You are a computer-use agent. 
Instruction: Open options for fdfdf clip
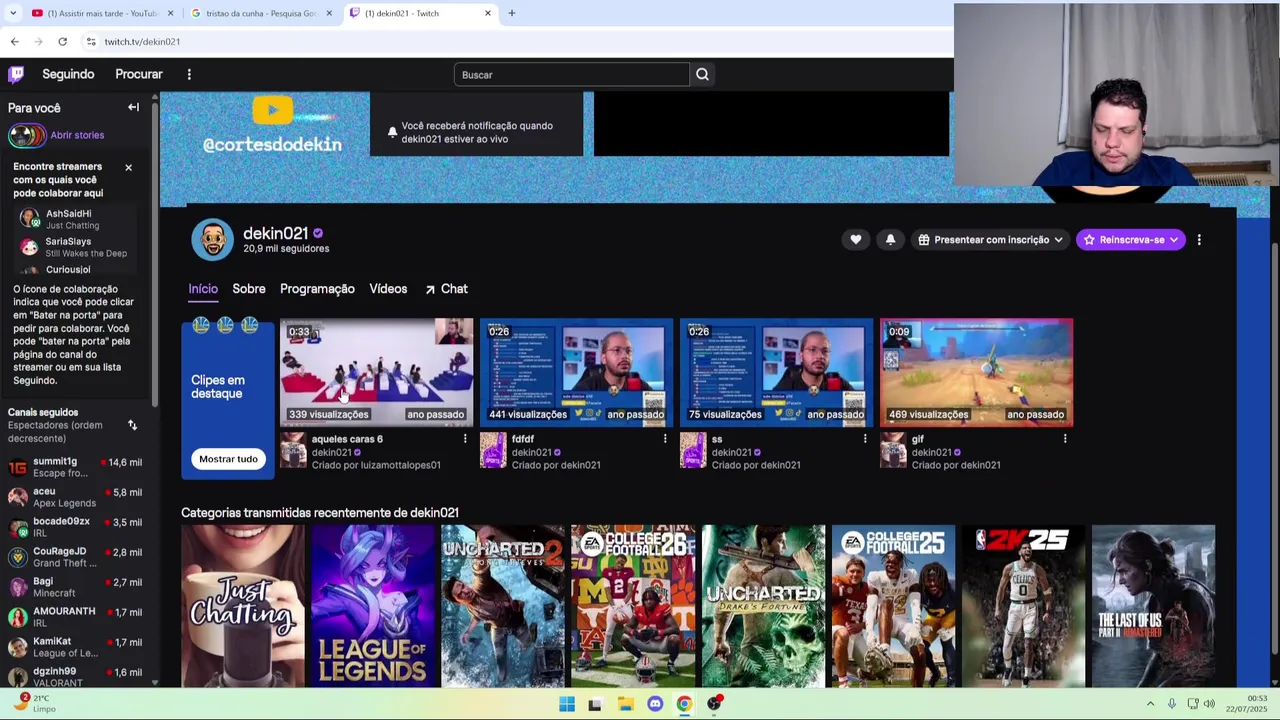pyautogui.click(x=665, y=439)
